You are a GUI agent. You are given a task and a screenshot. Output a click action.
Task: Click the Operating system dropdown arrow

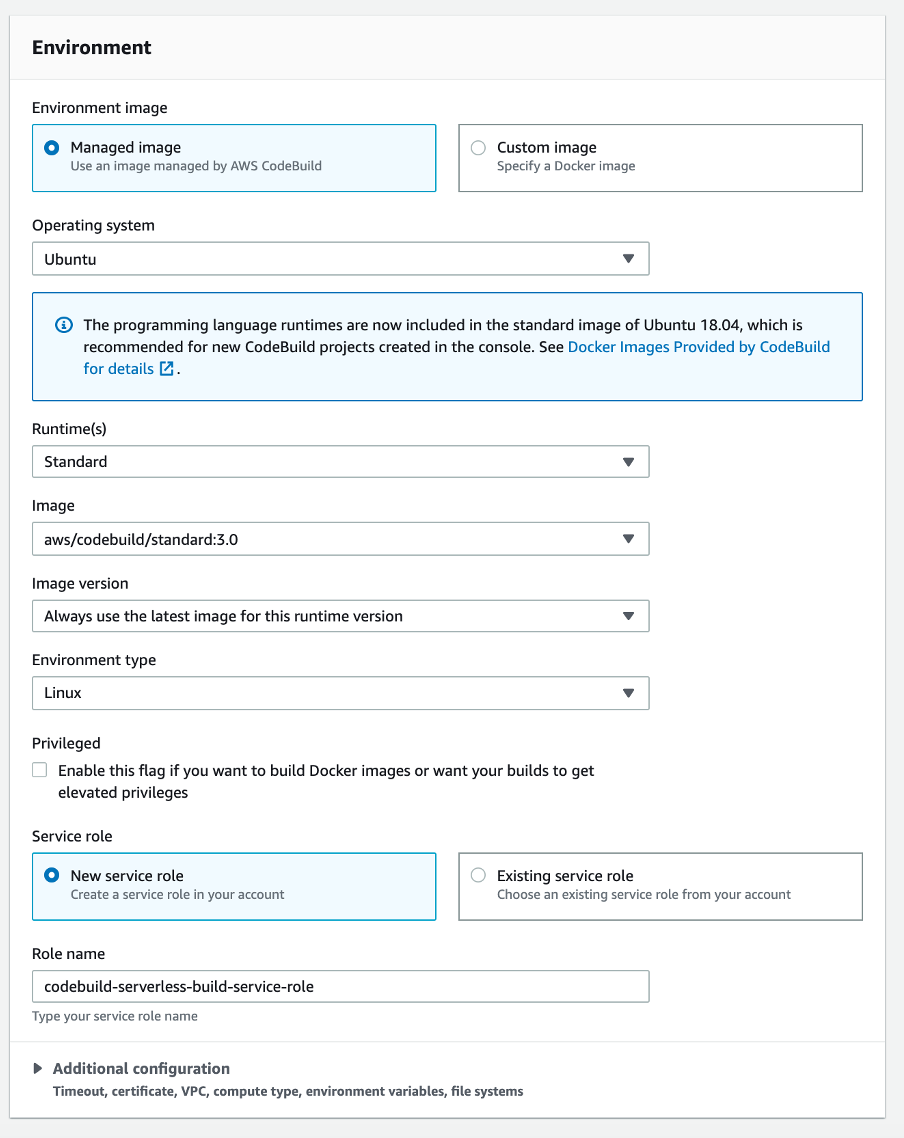point(628,259)
